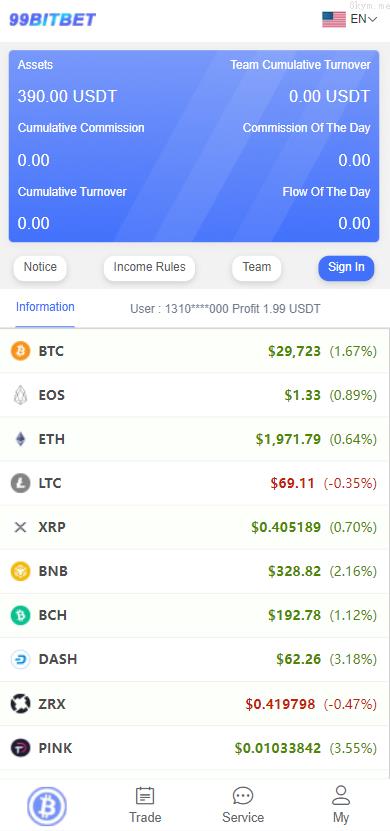
Task: Select the DASH coin icon
Action: pyautogui.click(x=20, y=659)
